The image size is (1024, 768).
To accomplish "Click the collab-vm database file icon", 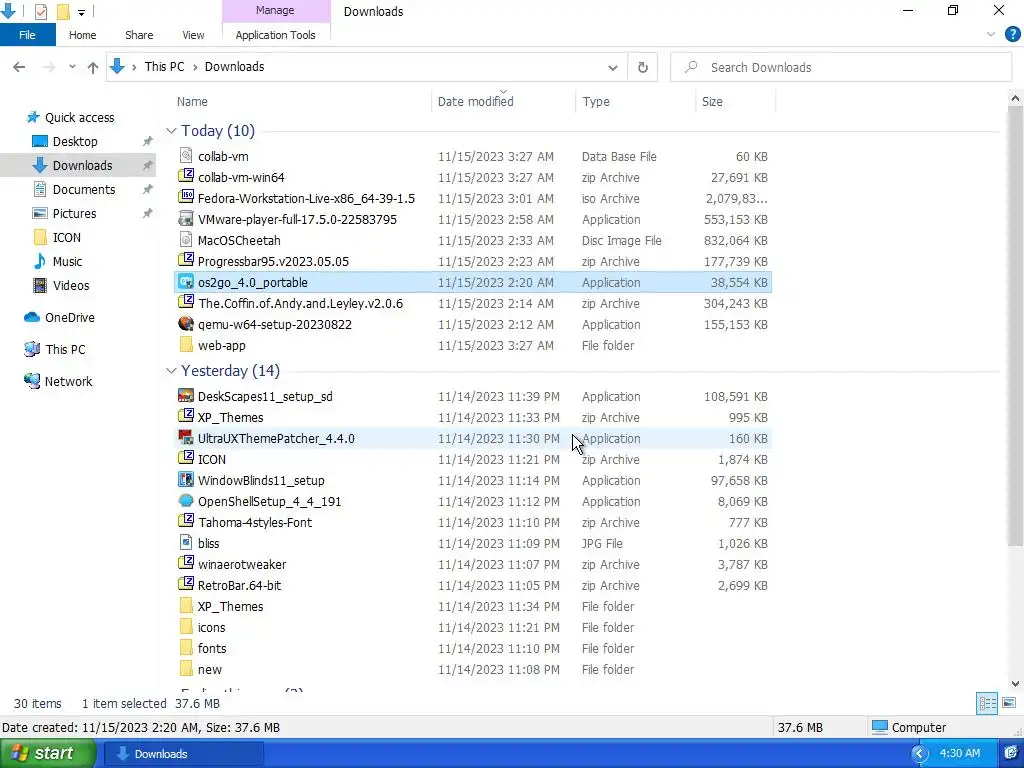I will point(186,156).
